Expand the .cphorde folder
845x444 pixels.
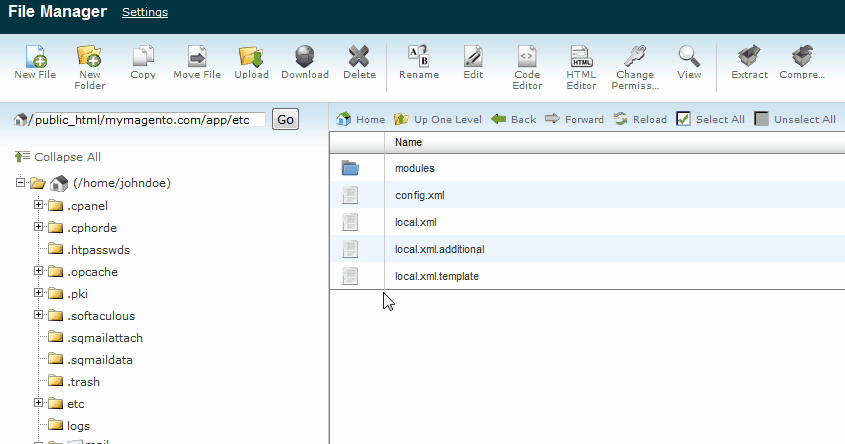pyautogui.click(x=38, y=227)
